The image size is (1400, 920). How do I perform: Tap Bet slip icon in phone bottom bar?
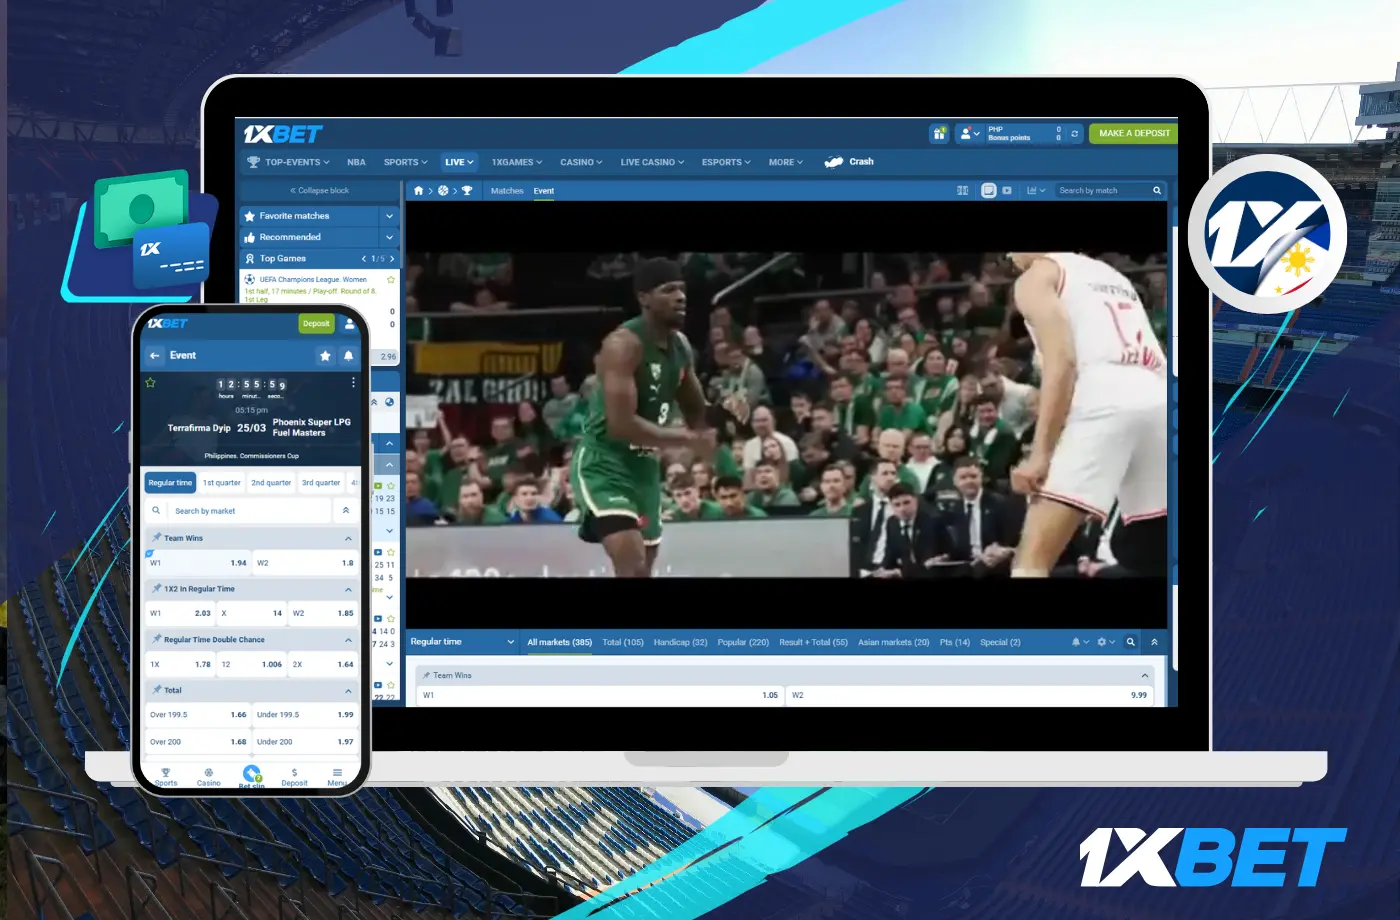coord(252,775)
